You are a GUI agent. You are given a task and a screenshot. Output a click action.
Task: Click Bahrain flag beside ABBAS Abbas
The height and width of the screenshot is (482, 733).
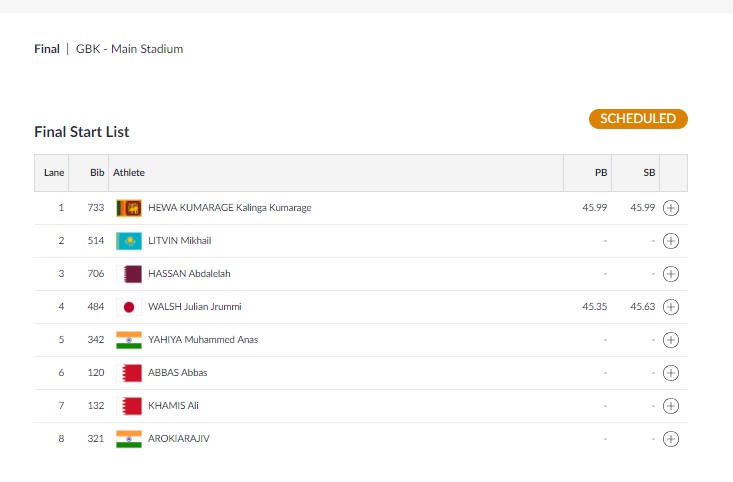[129, 373]
